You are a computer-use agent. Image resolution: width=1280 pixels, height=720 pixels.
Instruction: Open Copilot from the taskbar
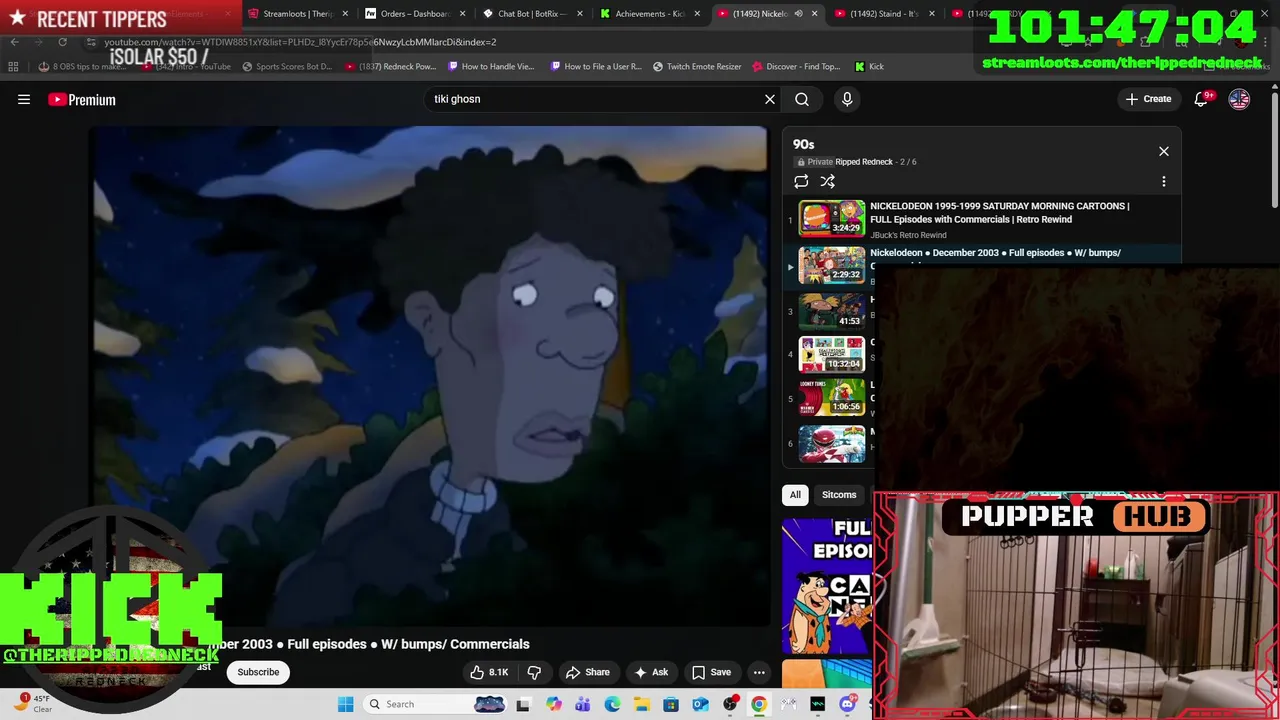click(x=554, y=704)
